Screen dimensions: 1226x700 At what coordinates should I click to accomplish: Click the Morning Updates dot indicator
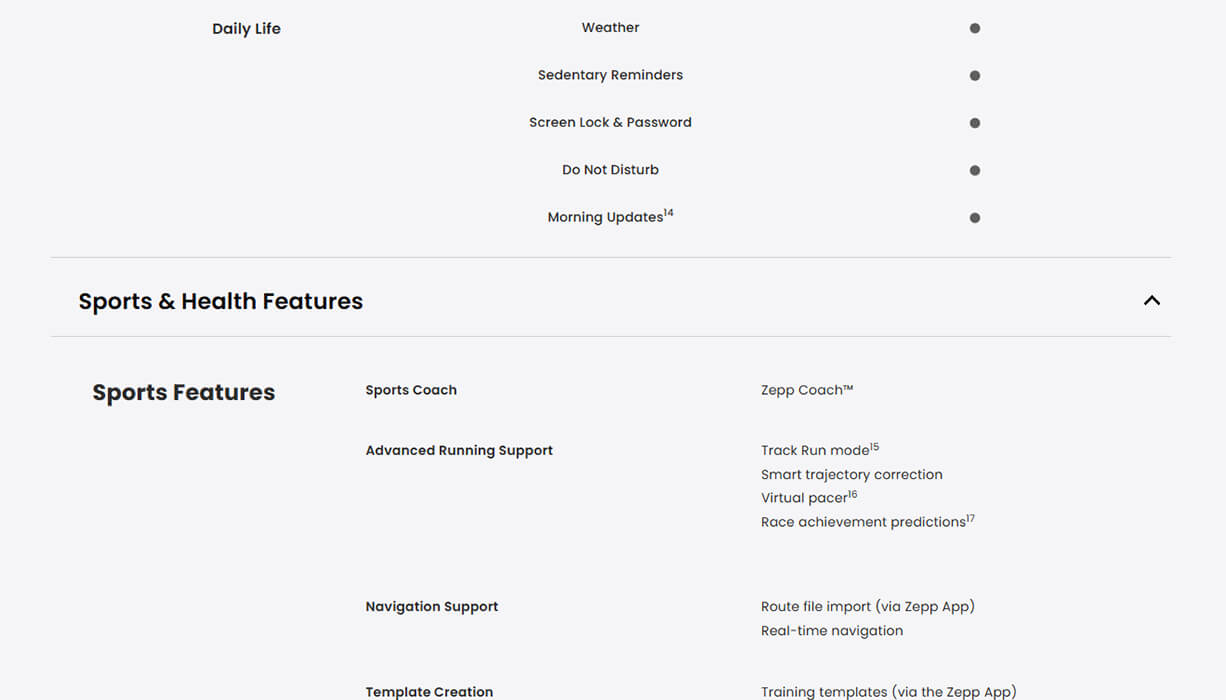point(975,217)
